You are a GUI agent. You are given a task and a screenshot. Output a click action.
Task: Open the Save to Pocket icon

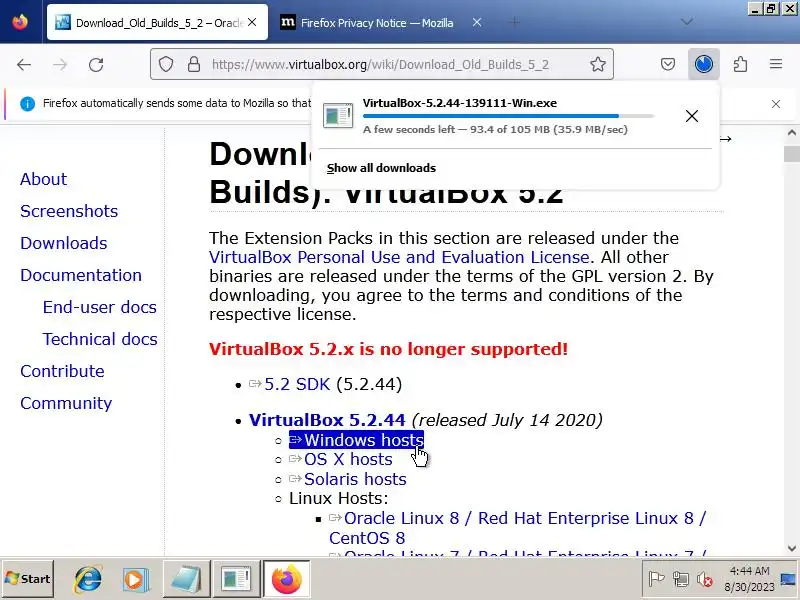point(668,64)
